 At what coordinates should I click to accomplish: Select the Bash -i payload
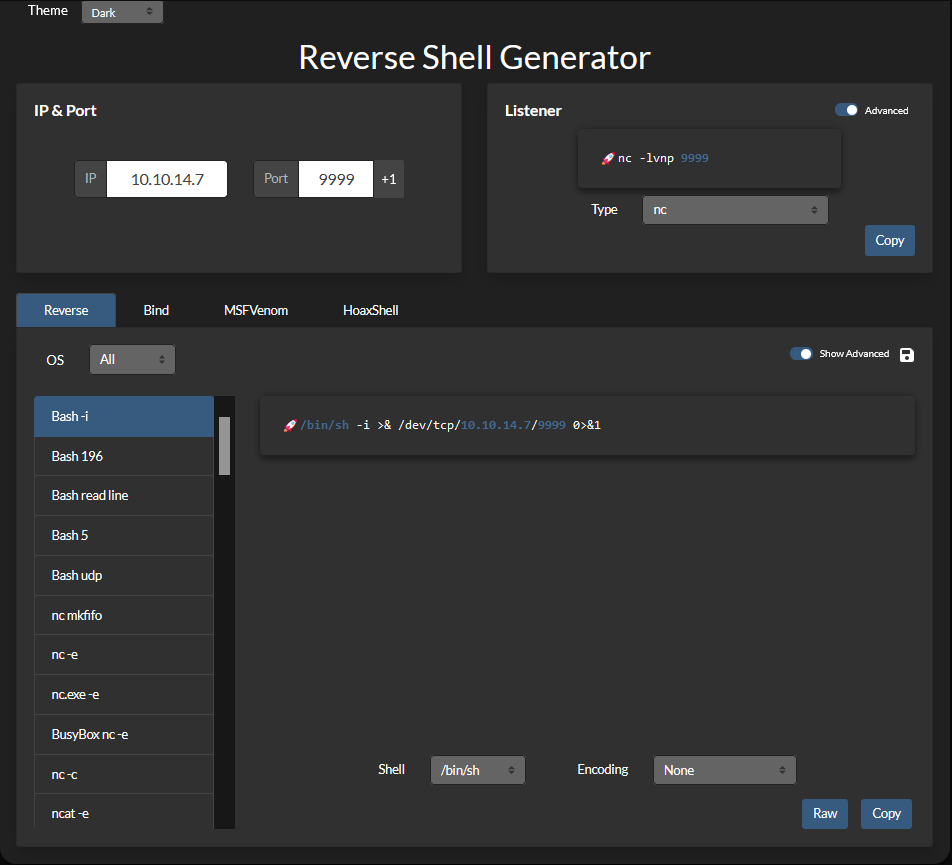point(124,416)
